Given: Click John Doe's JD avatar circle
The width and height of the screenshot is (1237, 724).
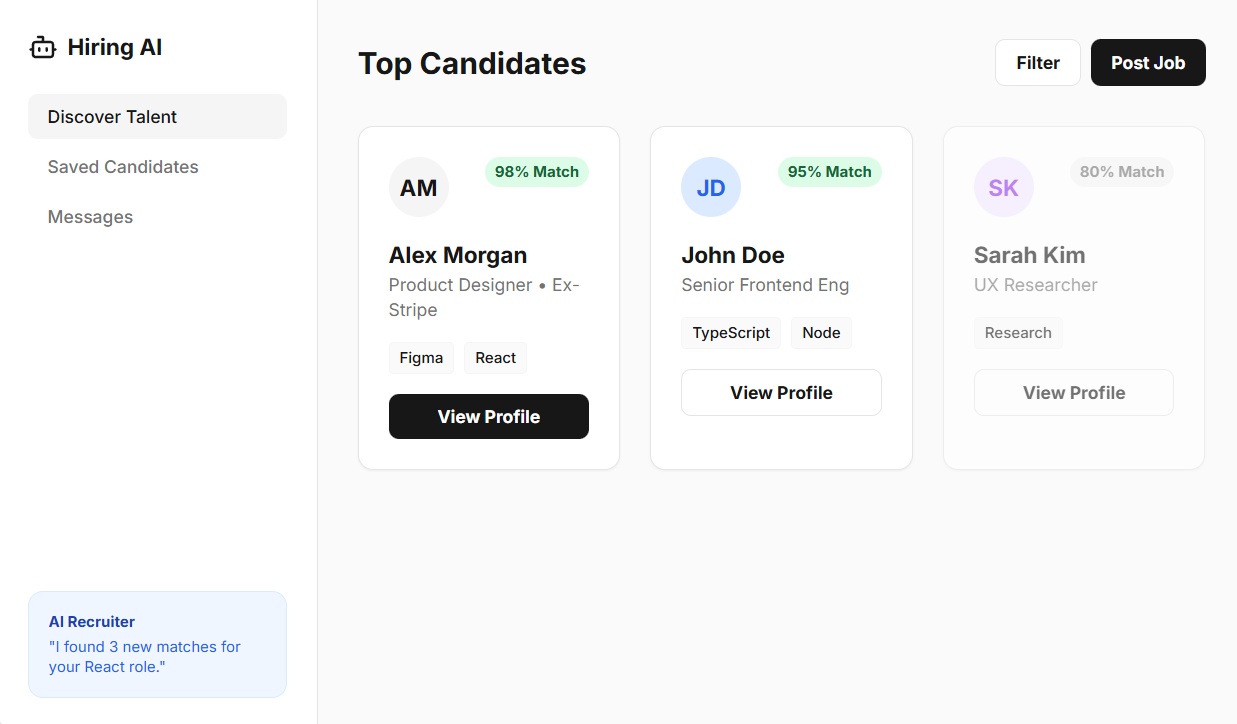Looking at the screenshot, I should point(711,187).
